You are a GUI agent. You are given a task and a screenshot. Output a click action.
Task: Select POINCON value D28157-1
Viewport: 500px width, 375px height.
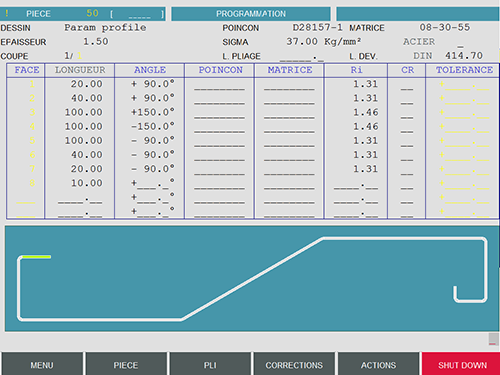(x=317, y=27)
